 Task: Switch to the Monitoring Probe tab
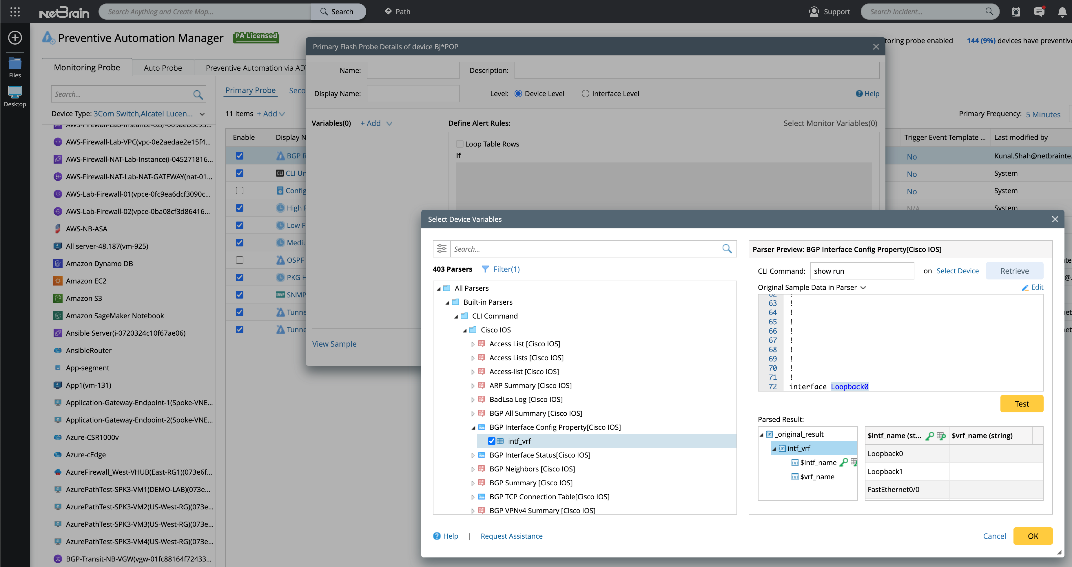[x=88, y=68]
